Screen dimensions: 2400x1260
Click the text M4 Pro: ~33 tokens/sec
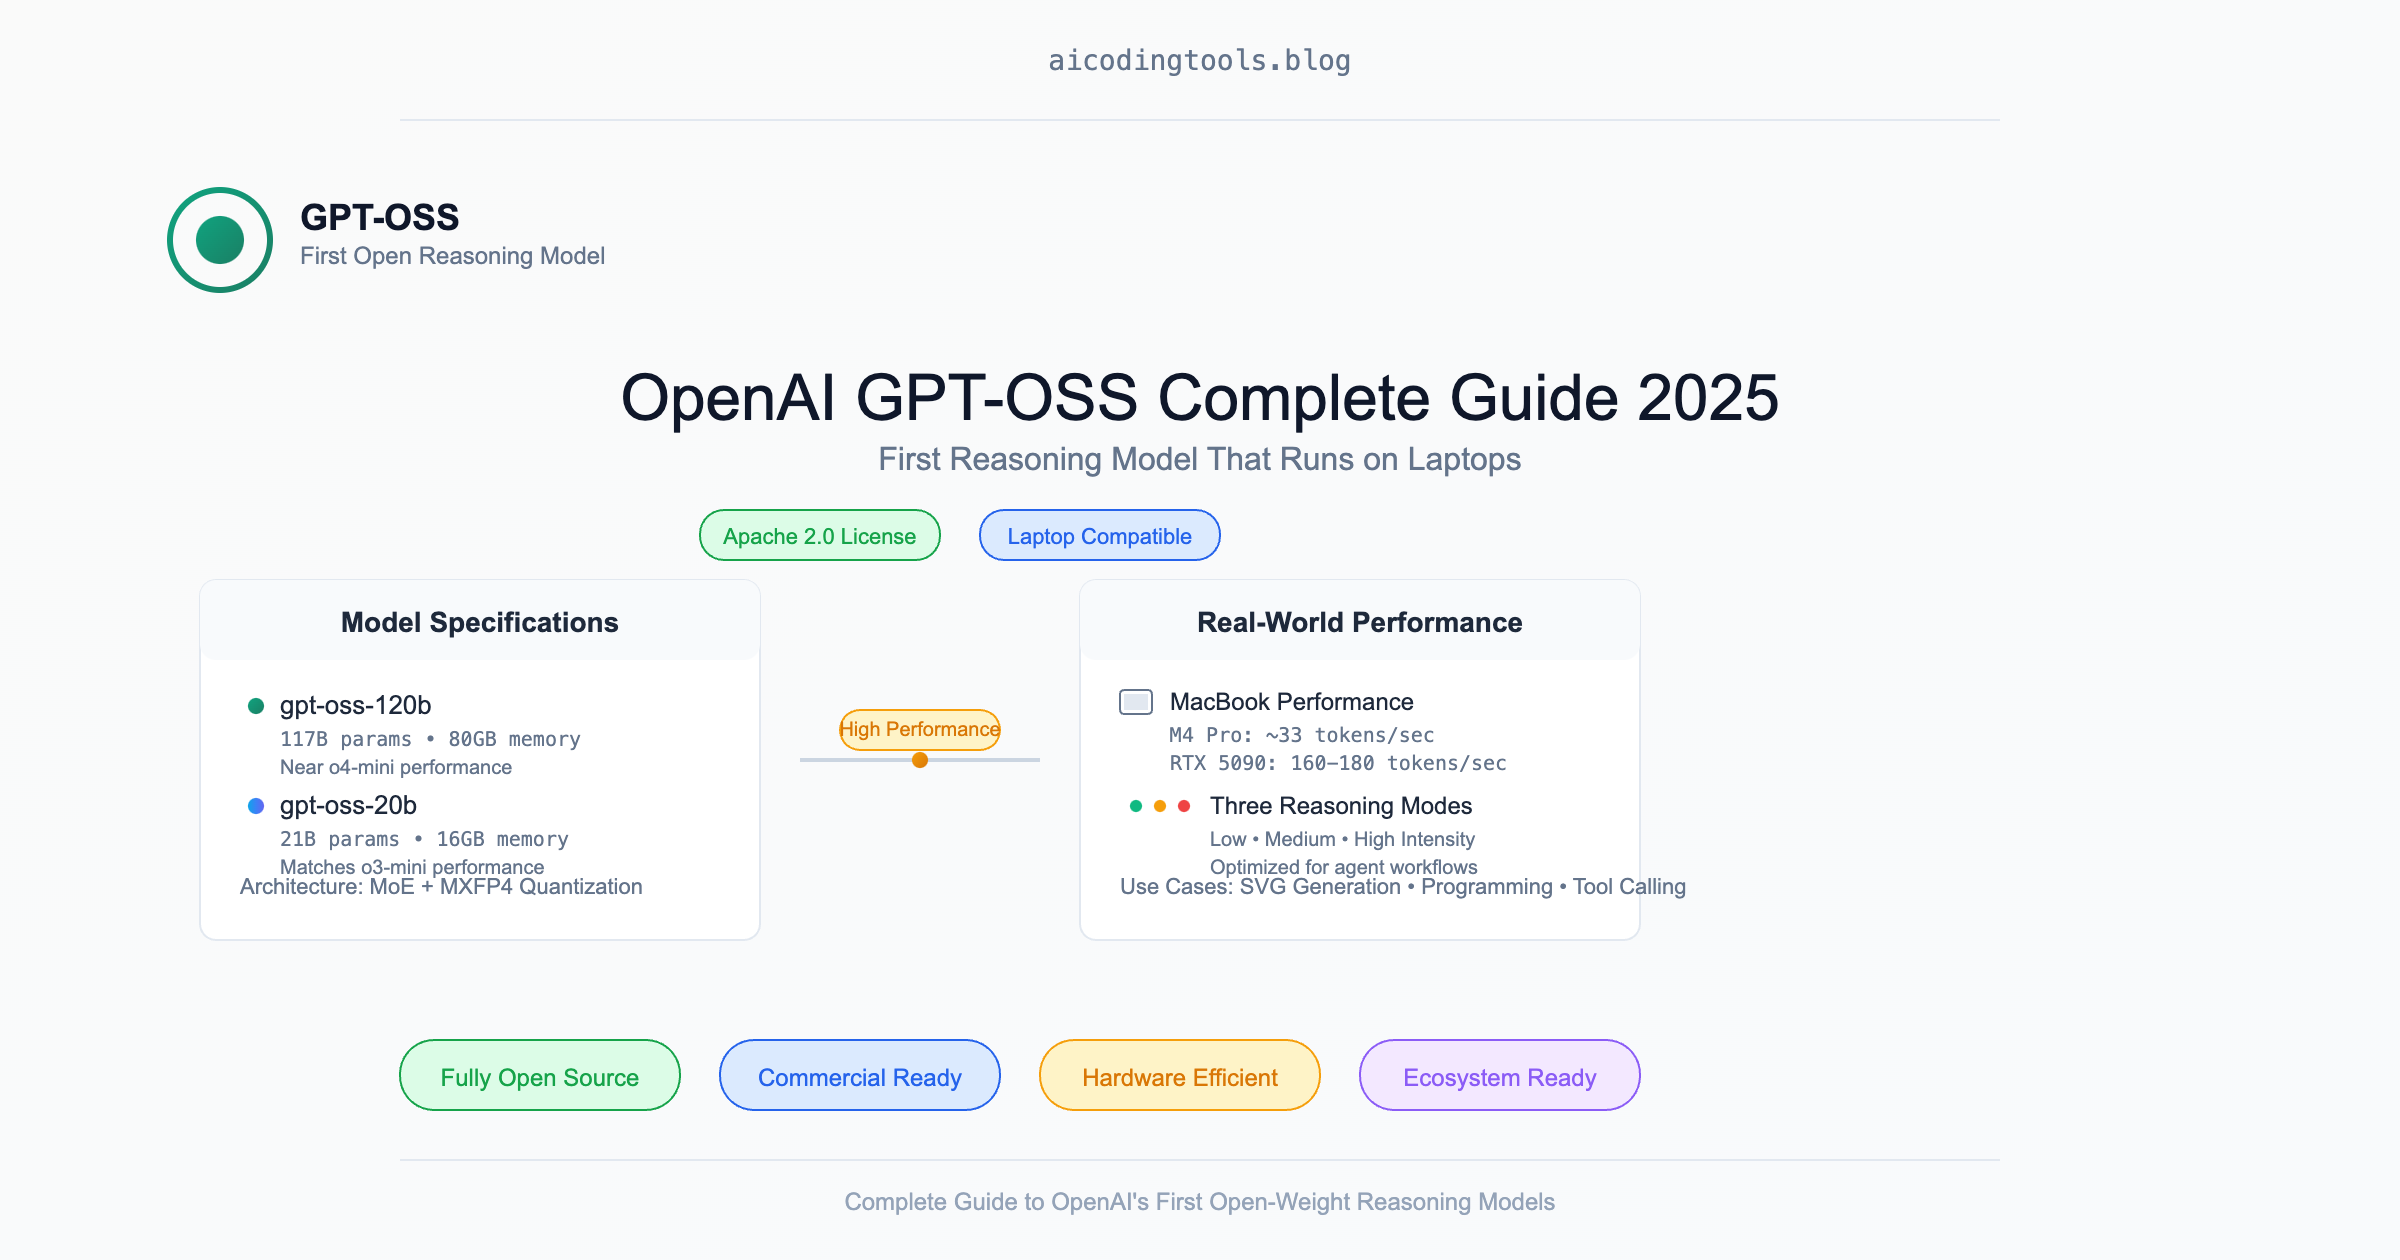tap(1302, 735)
